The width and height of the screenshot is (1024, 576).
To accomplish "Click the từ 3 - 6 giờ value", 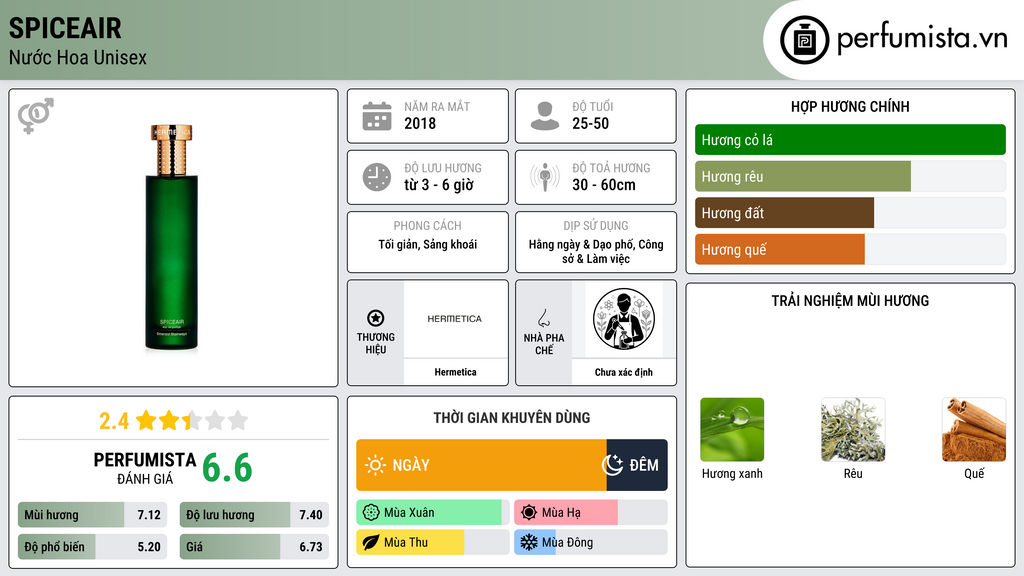I will [439, 185].
